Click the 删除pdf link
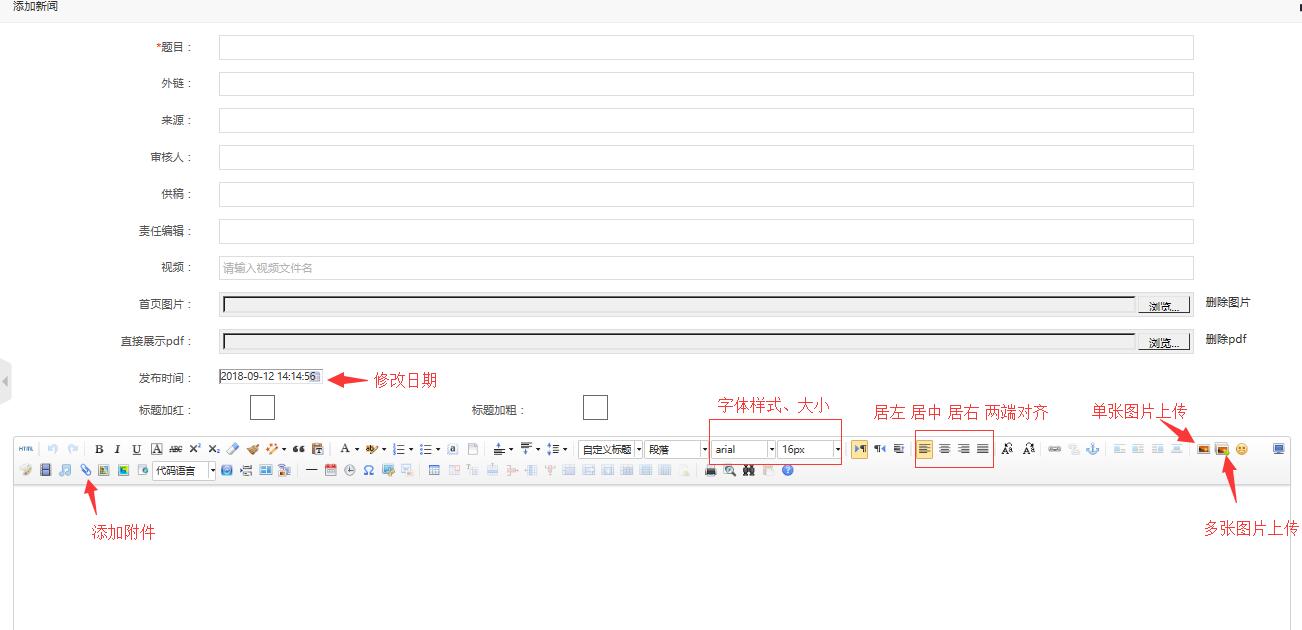 tap(1226, 339)
